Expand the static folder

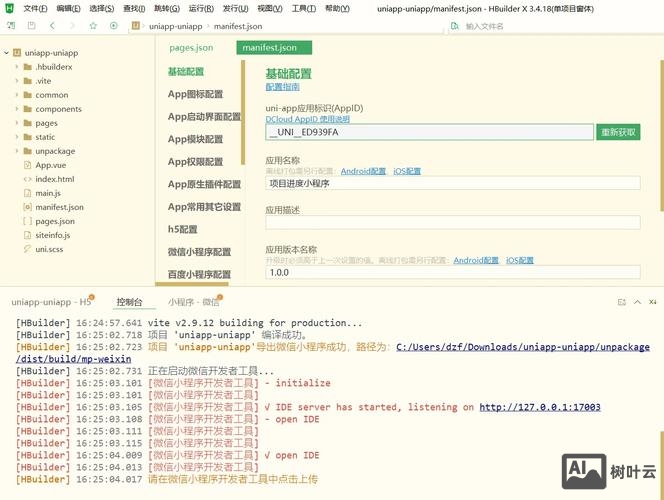click(x=17, y=137)
